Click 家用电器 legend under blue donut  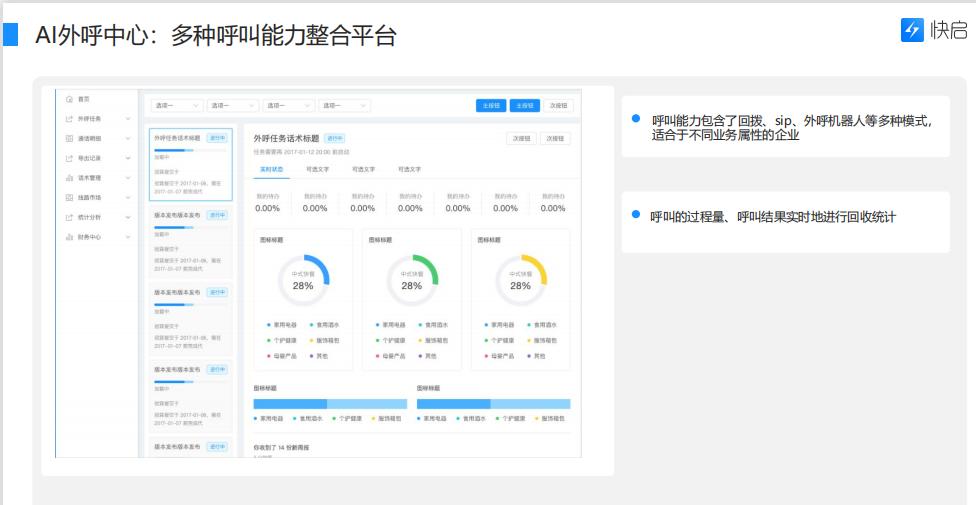point(283,325)
